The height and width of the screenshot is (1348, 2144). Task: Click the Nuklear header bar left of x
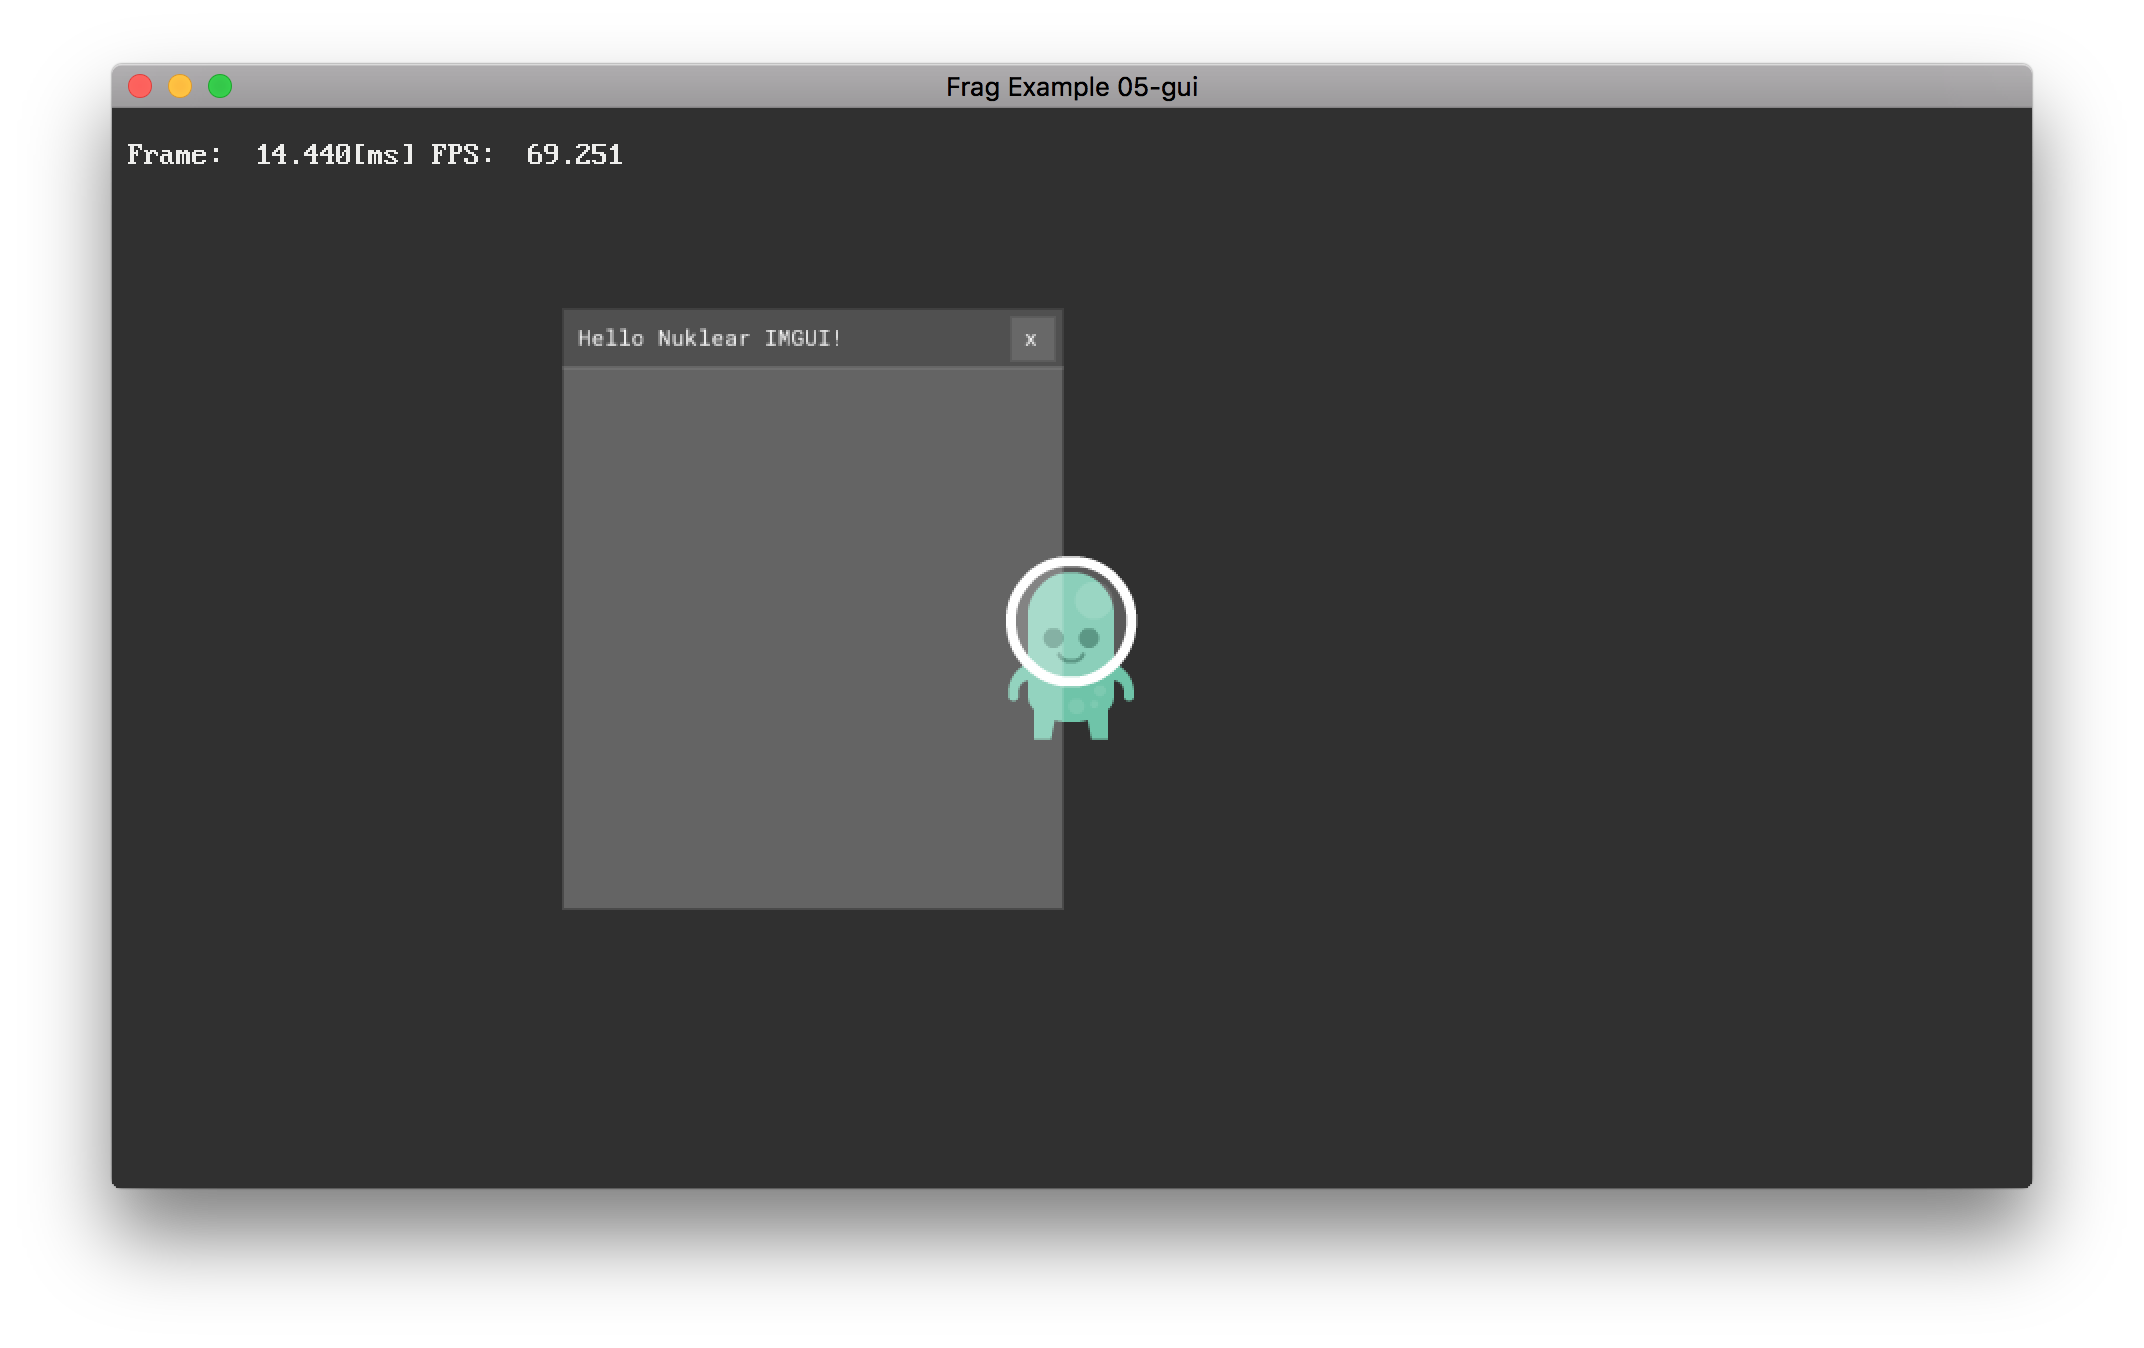pyautogui.click(x=925, y=339)
